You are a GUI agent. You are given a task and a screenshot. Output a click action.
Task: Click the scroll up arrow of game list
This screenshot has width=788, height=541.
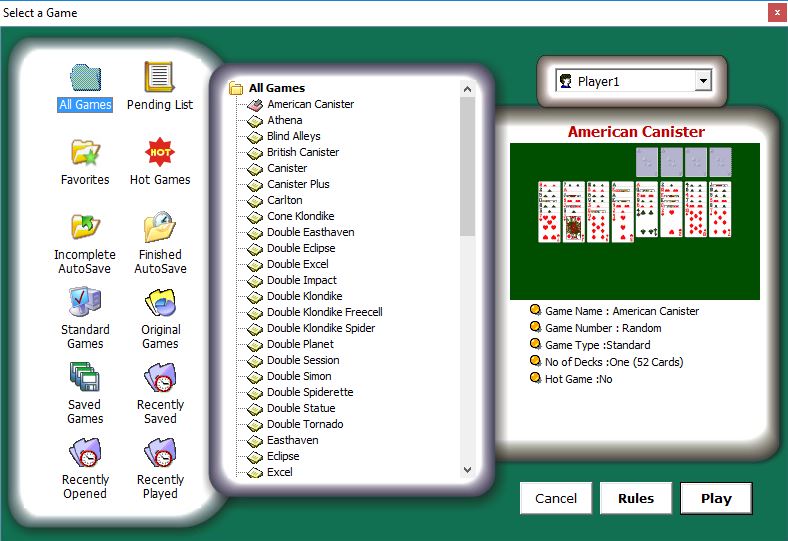tap(467, 89)
